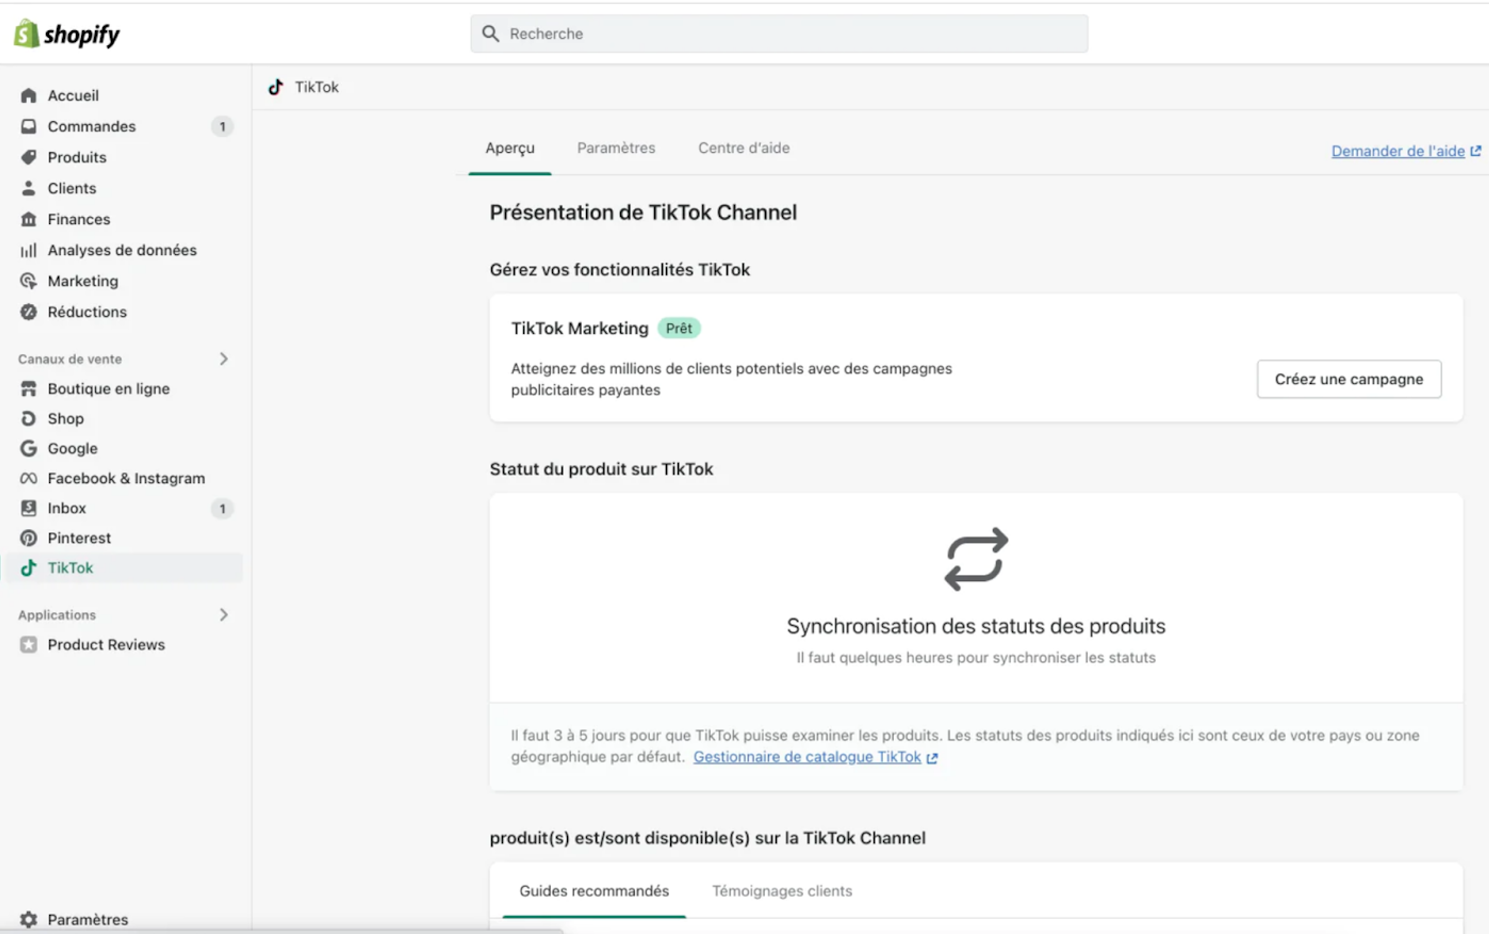Click external-link icon beside Demander de l'aide
Image resolution: width=1489 pixels, height=934 pixels.
point(1475,151)
